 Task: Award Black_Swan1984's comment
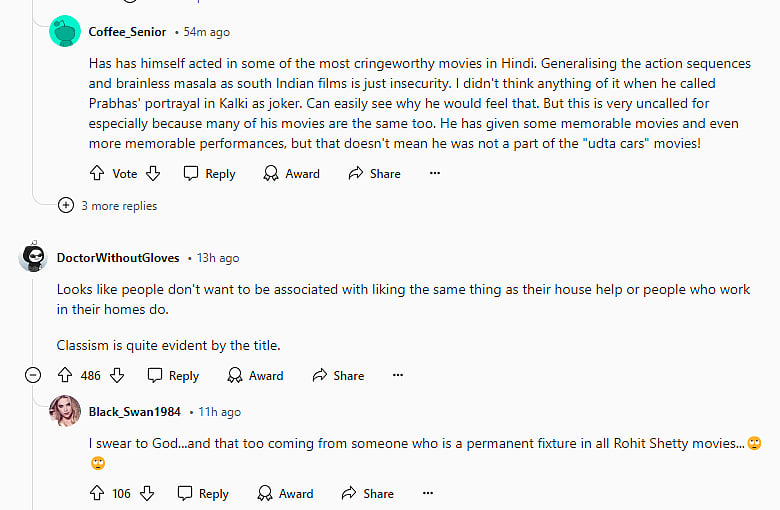[286, 493]
